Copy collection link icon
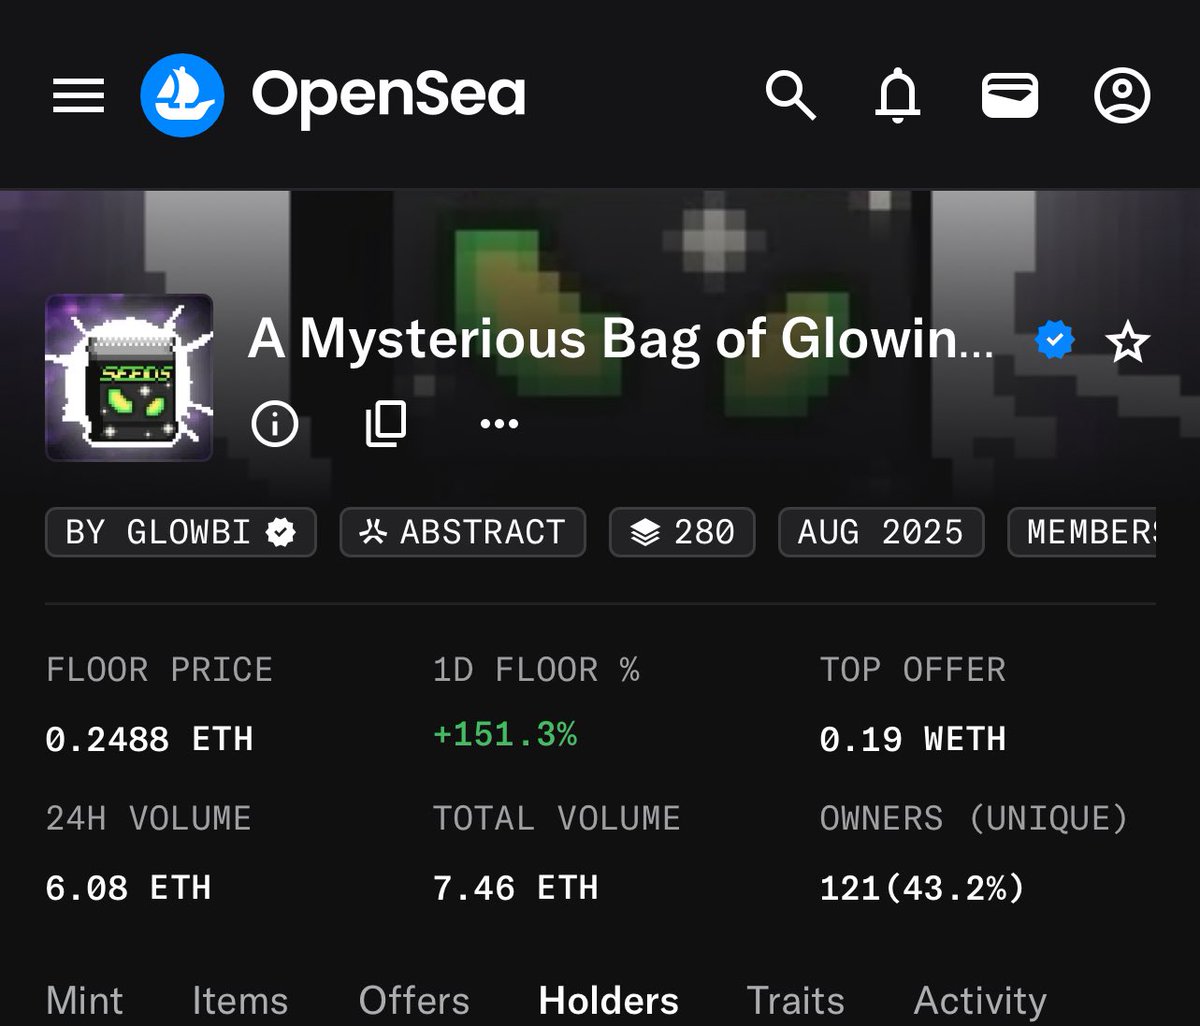This screenshot has width=1200, height=1026. click(386, 424)
